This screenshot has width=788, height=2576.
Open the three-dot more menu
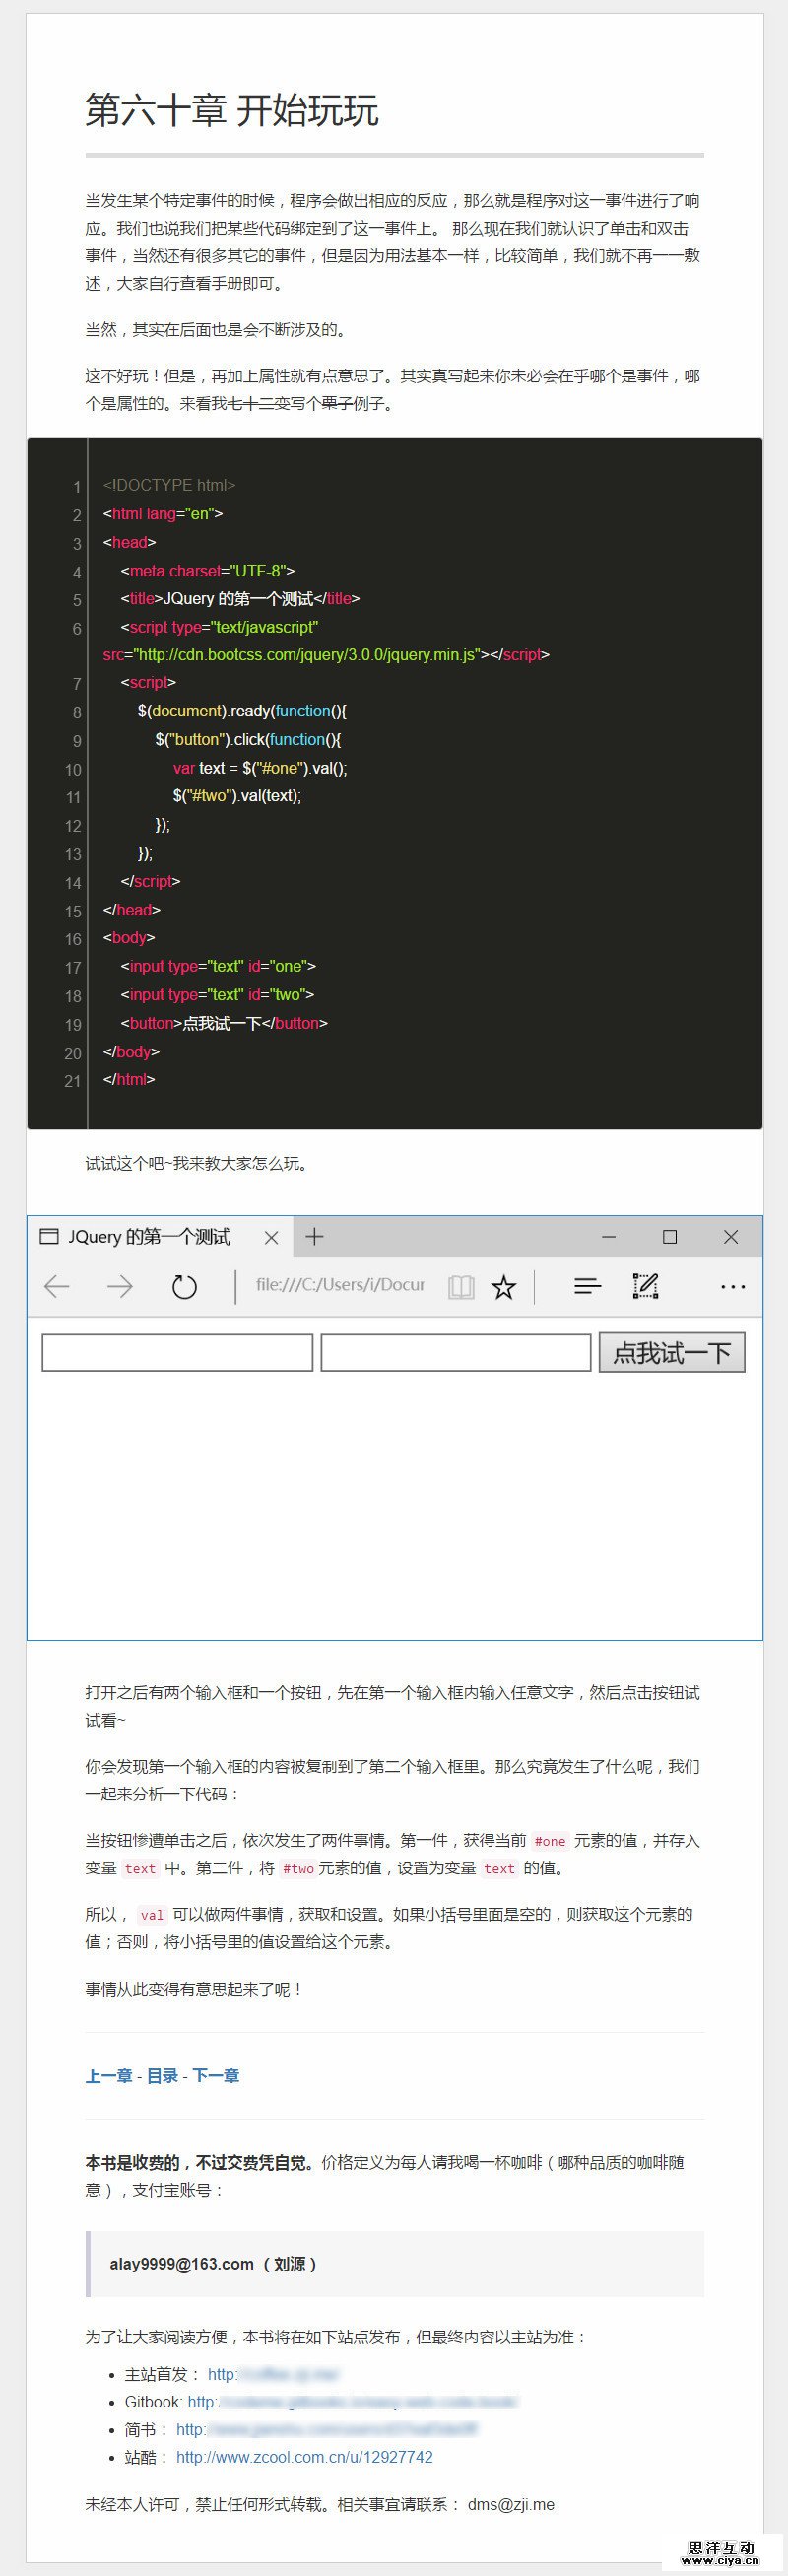(x=733, y=1286)
